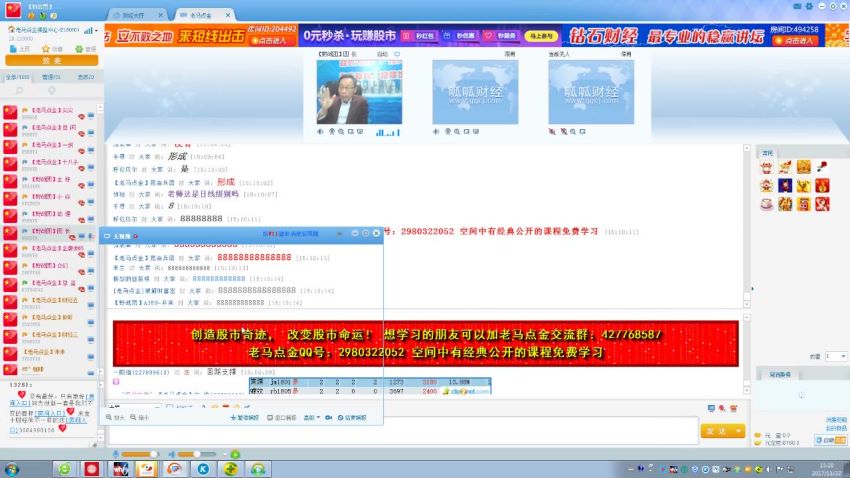850x478 pixels.
Task: Open the 画面 dropdown in video popup
Action: 311,417
